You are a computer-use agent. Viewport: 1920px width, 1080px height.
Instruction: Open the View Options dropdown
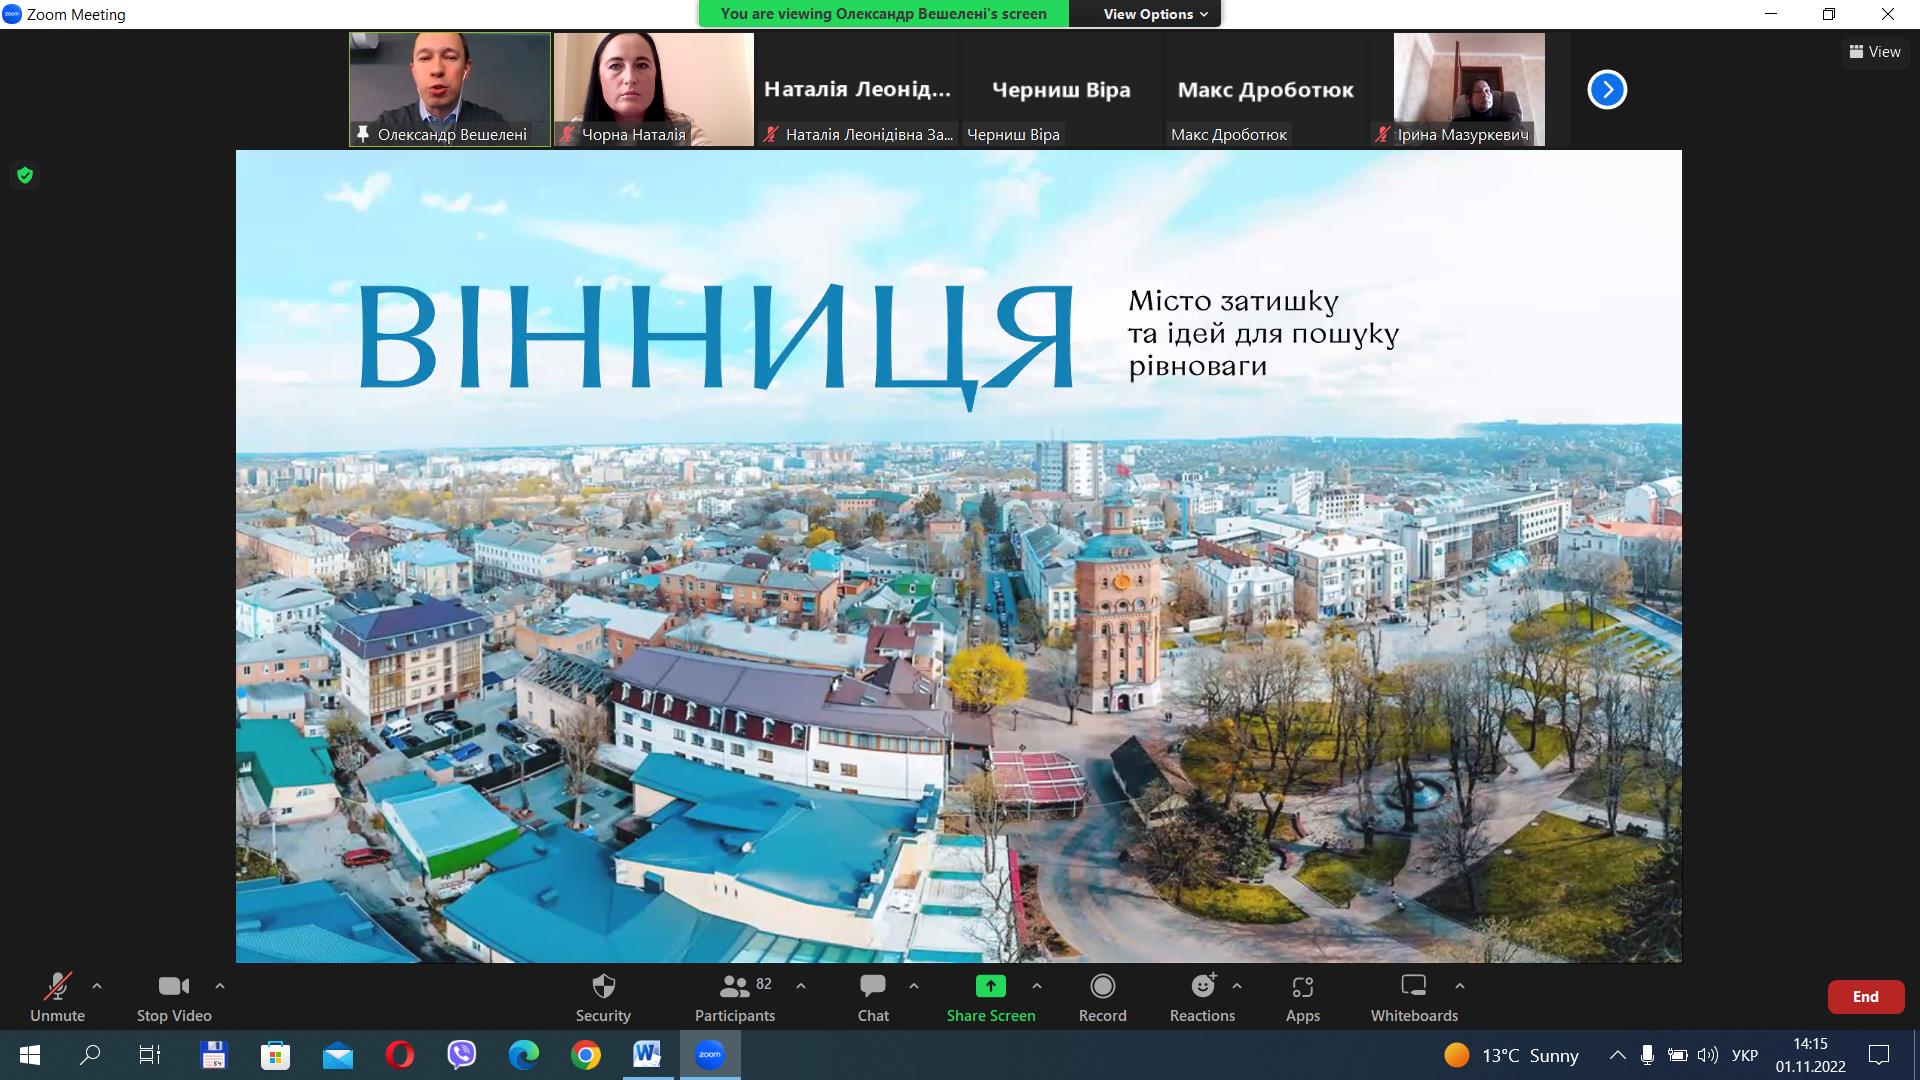1155,14
